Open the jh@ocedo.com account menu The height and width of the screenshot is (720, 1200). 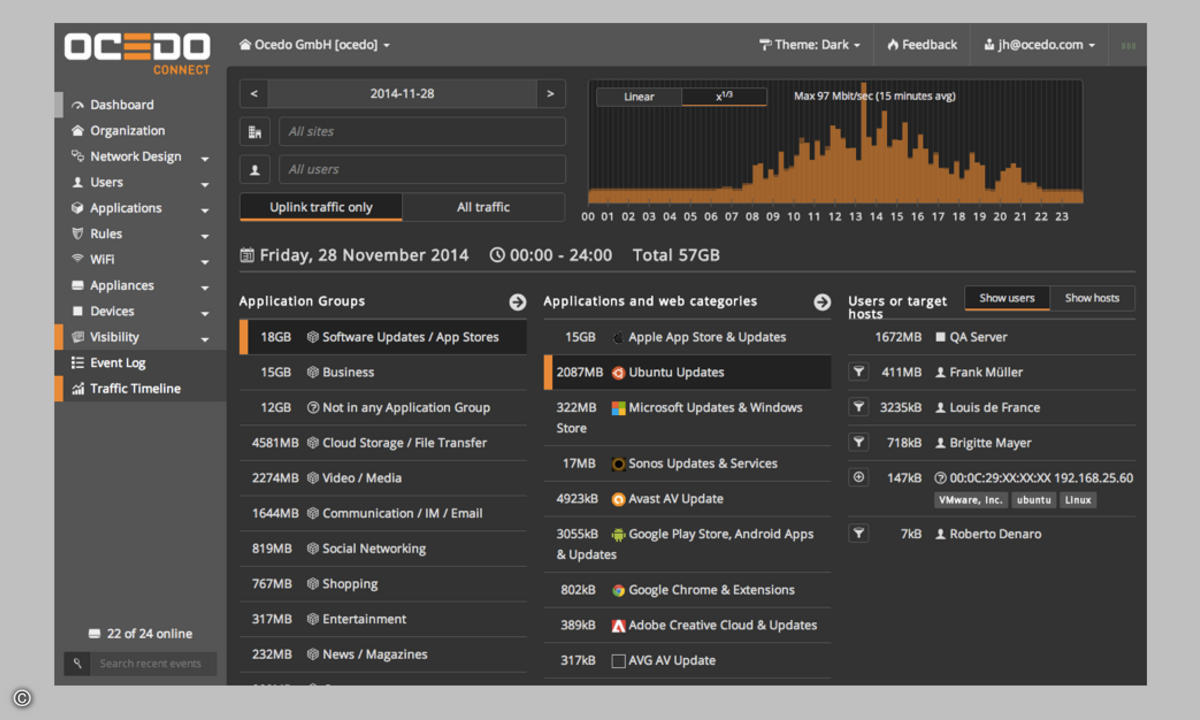[1039, 45]
